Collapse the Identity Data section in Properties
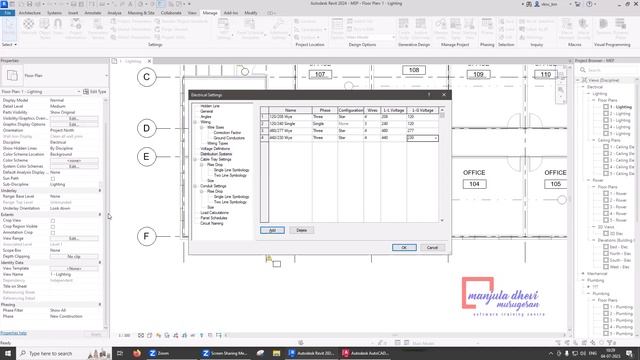 pyautogui.click(x=100, y=262)
